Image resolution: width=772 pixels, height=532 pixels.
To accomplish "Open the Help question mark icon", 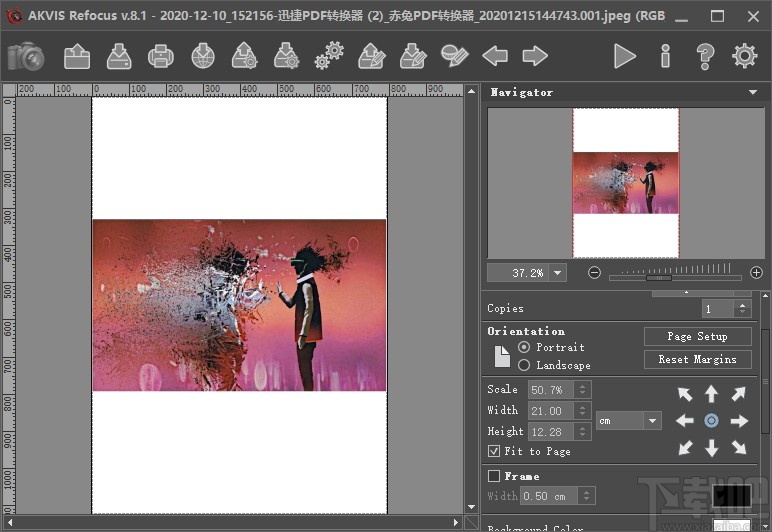I will tap(705, 56).
